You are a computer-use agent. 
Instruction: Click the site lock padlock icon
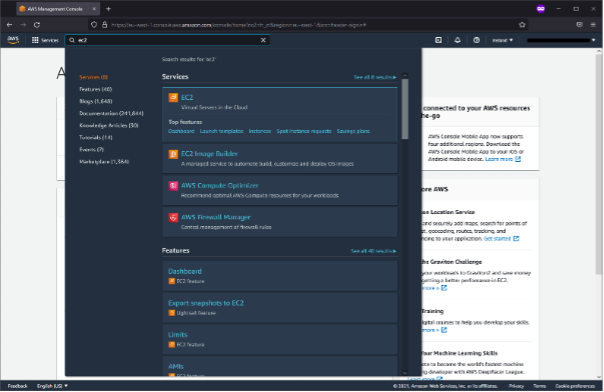click(x=104, y=25)
